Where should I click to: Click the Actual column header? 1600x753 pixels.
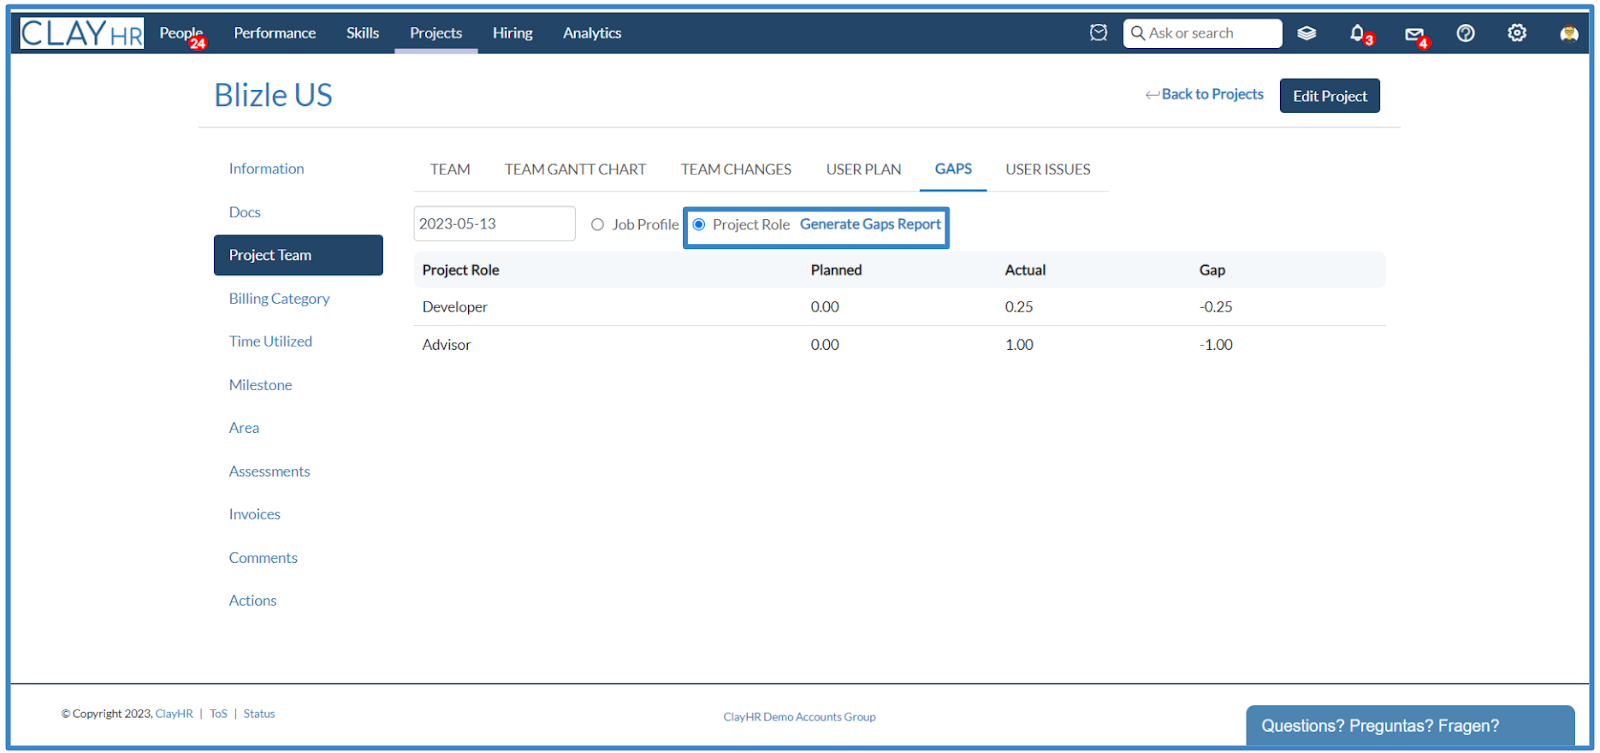(x=1025, y=270)
